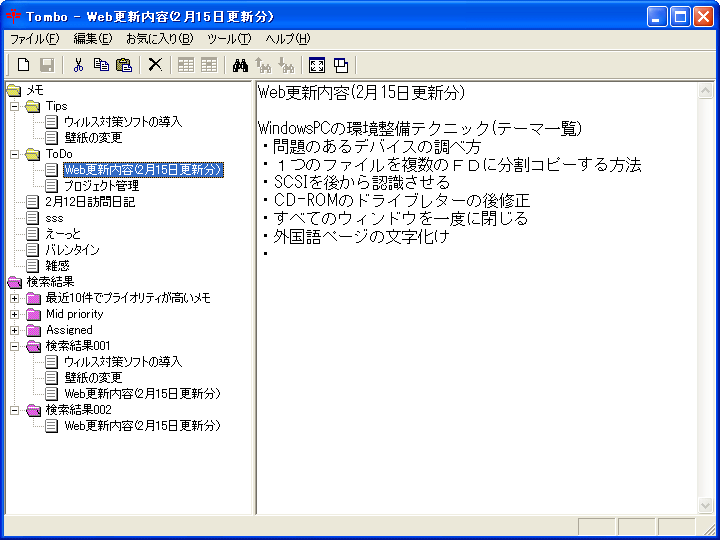Click the ToDo folder icon
The image size is (720, 540).
(33, 154)
